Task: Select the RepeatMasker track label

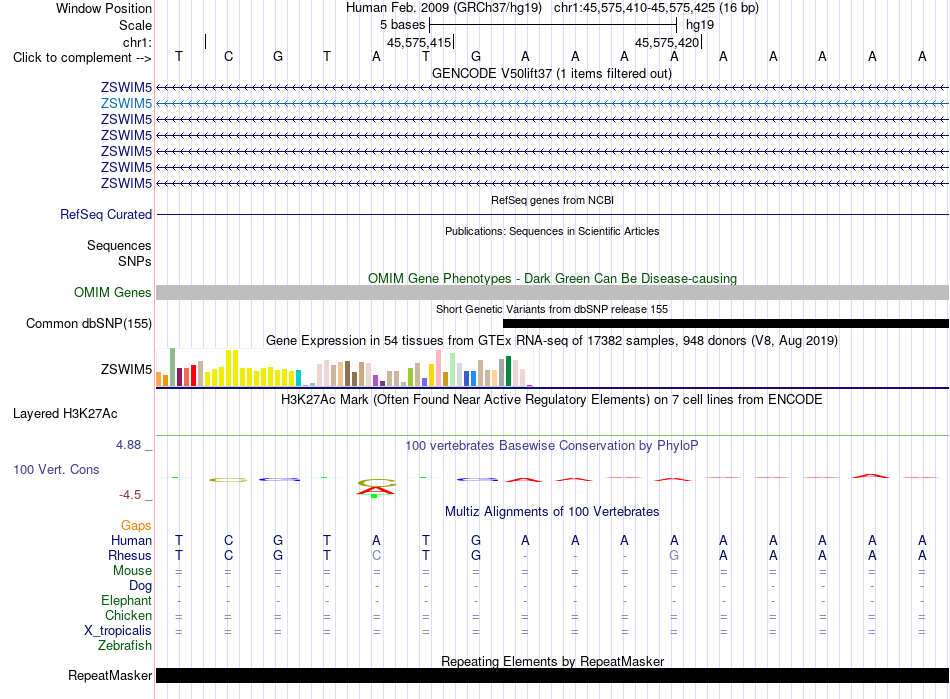Action: click(x=110, y=675)
